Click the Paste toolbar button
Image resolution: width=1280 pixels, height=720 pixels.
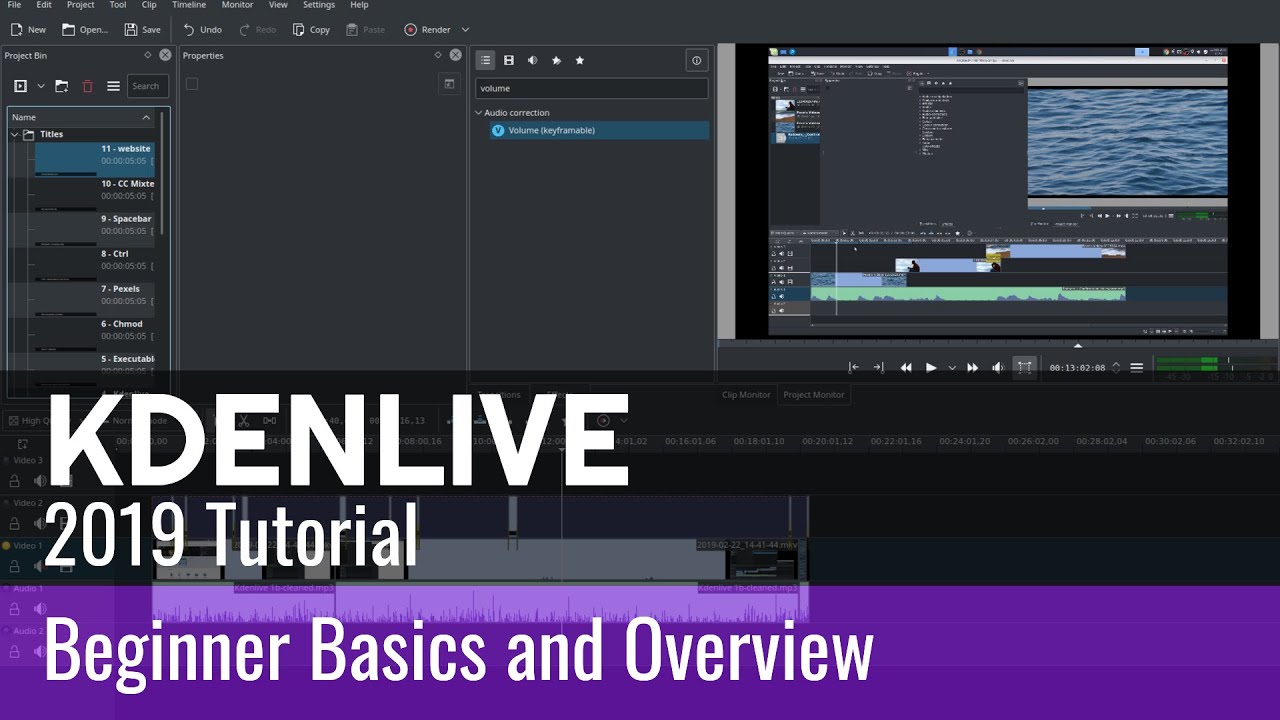click(365, 30)
